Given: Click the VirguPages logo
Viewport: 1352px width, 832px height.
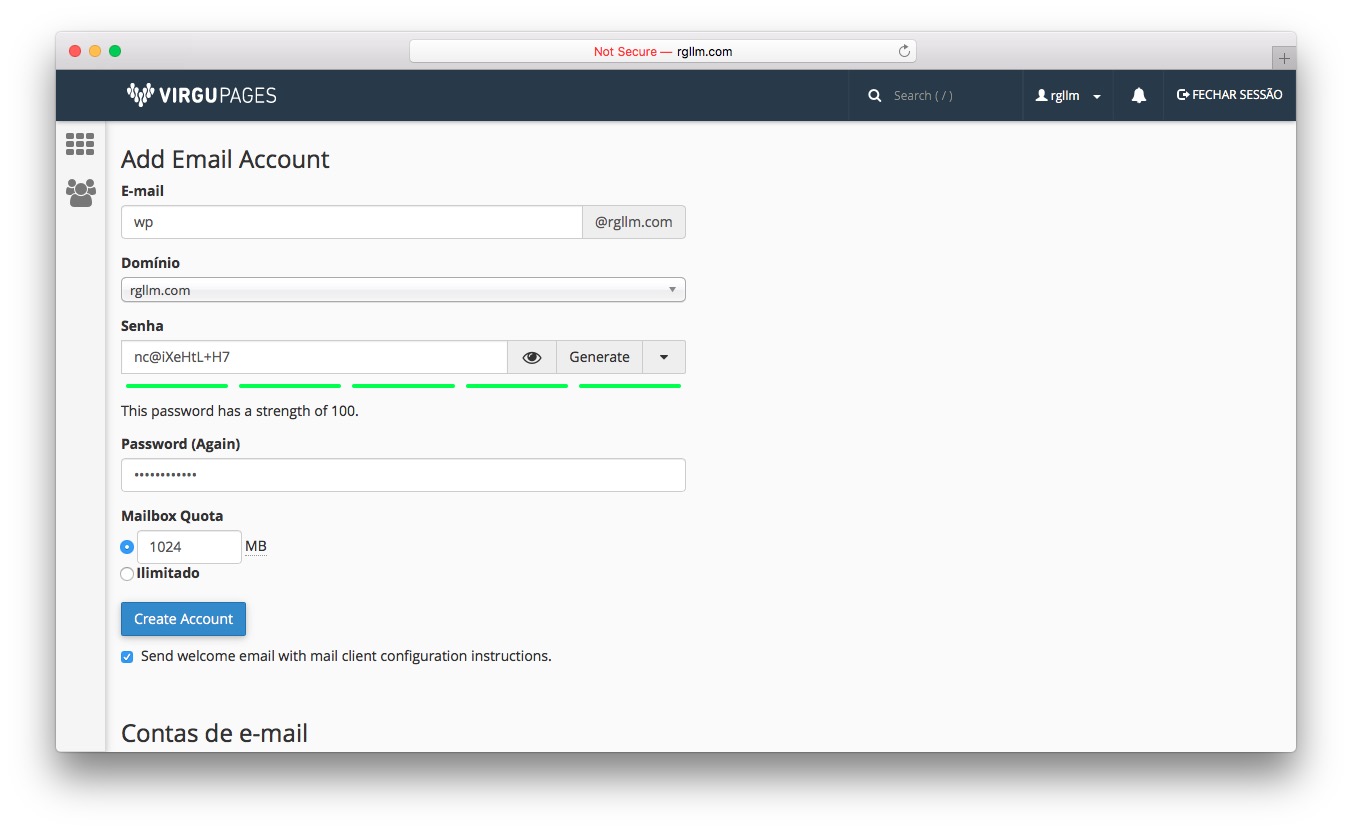Looking at the screenshot, I should point(201,95).
